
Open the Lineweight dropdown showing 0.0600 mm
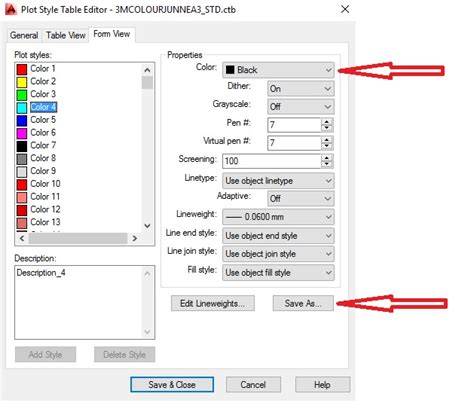[278, 217]
